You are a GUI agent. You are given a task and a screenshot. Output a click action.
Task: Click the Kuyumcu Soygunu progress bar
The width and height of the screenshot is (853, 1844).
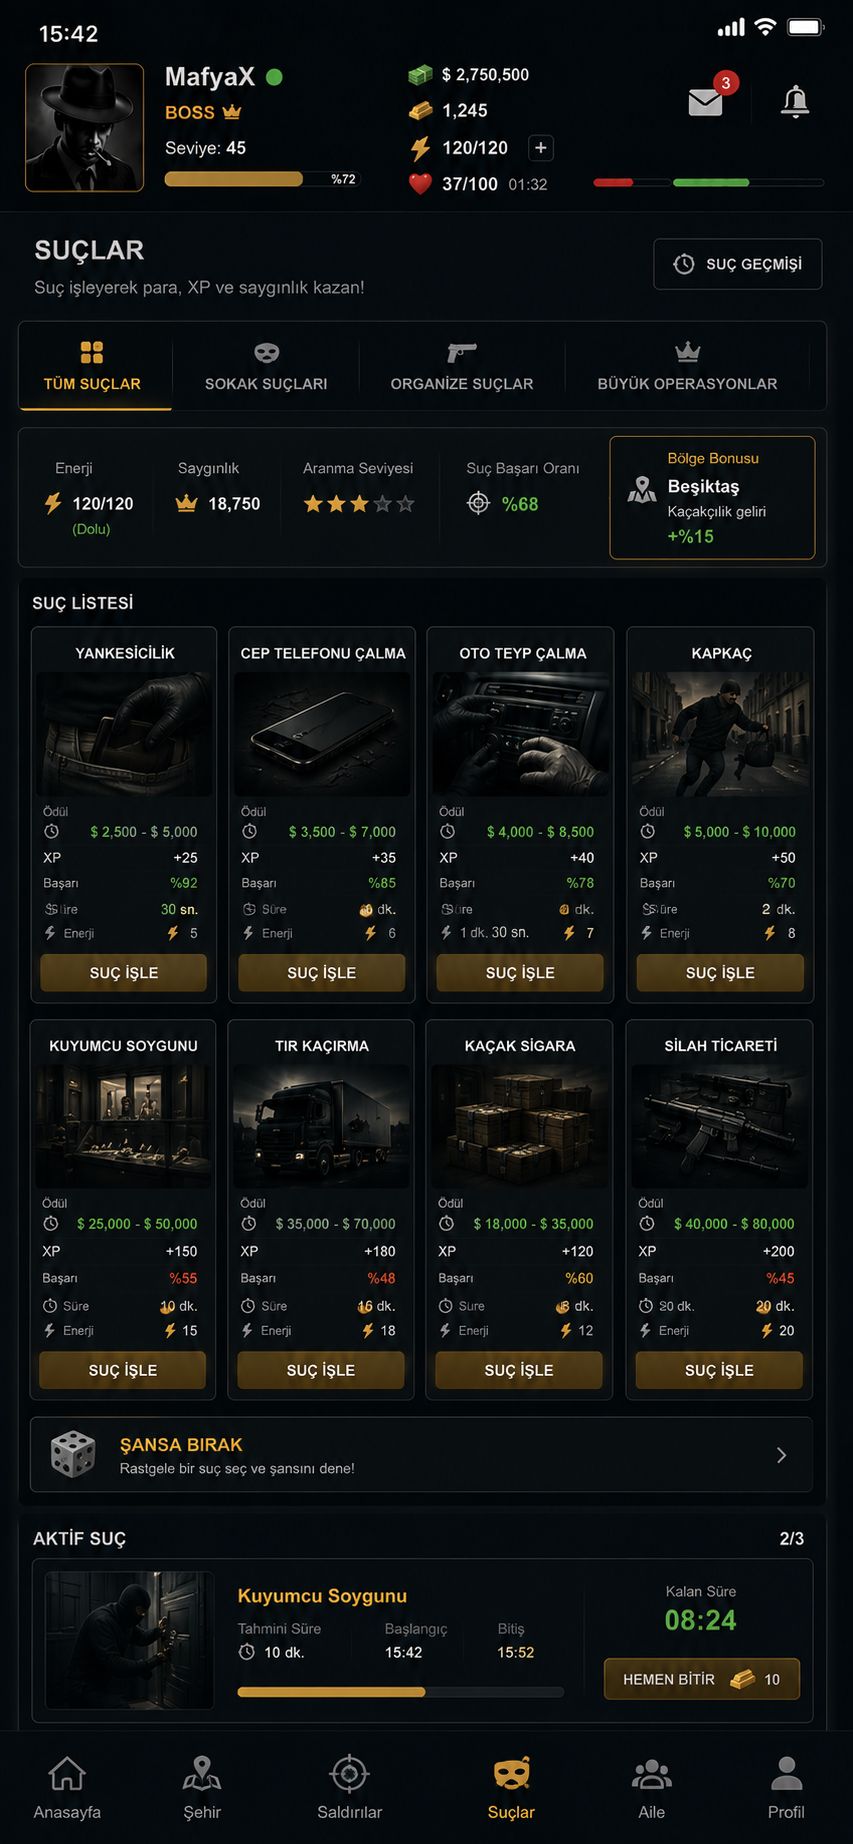click(x=400, y=1692)
